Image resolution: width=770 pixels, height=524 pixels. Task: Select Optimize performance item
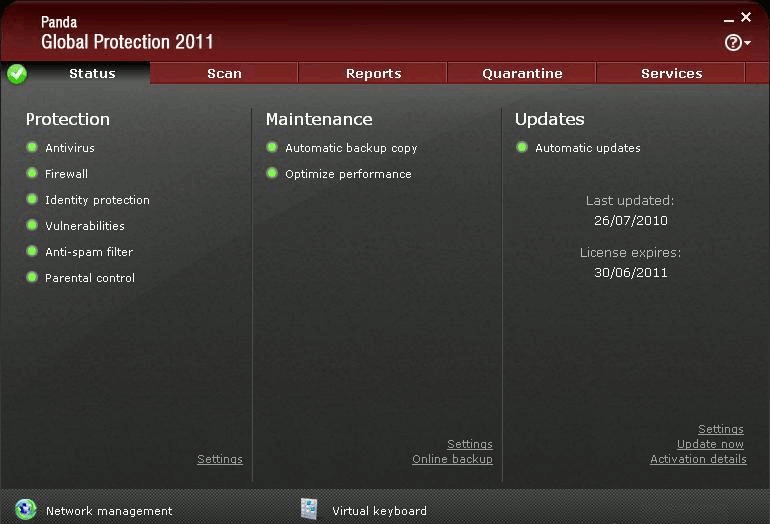point(348,174)
